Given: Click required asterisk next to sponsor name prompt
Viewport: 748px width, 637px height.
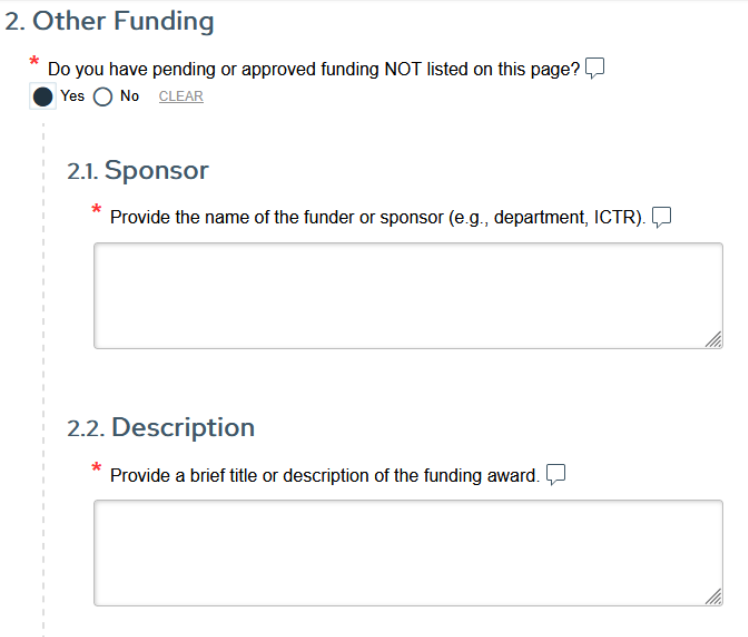Looking at the screenshot, I should pos(97,210).
